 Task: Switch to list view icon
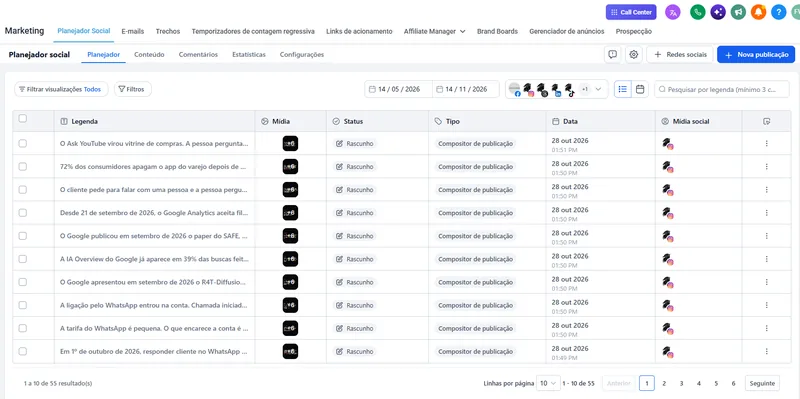[622, 89]
